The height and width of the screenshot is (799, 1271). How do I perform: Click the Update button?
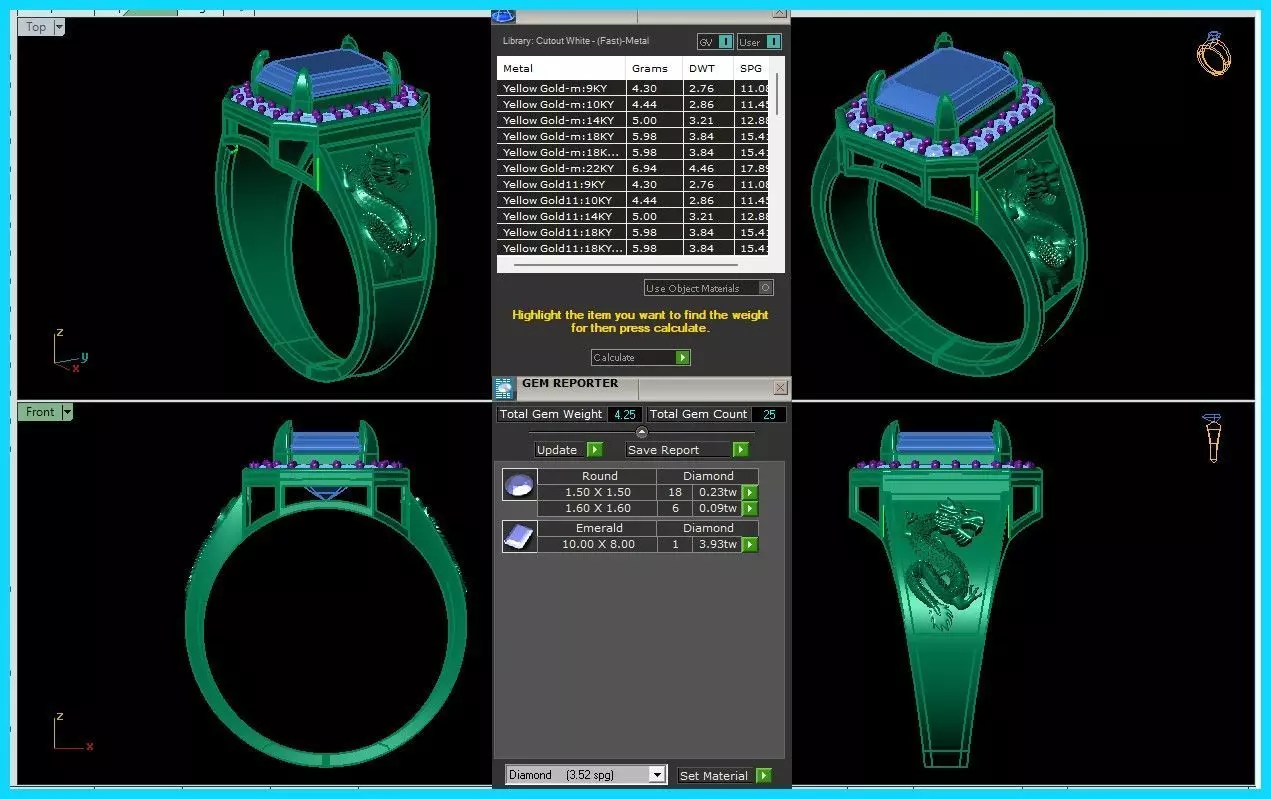click(568, 450)
